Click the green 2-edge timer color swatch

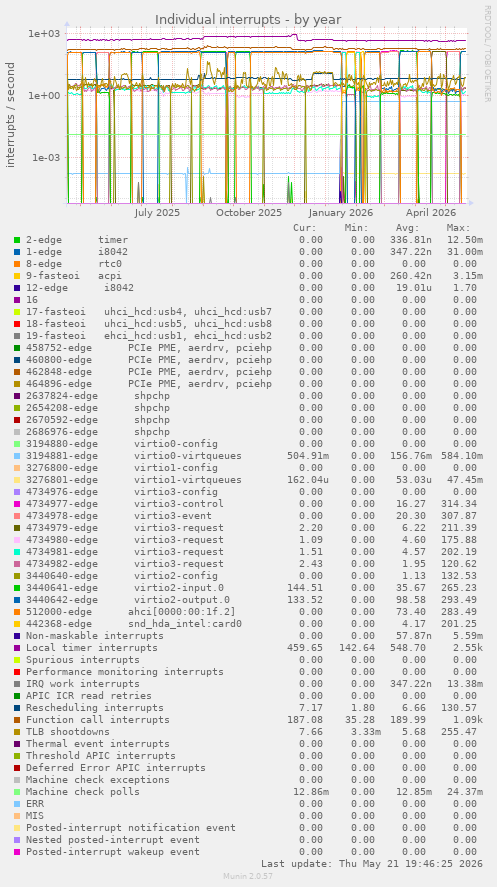(x=17, y=240)
